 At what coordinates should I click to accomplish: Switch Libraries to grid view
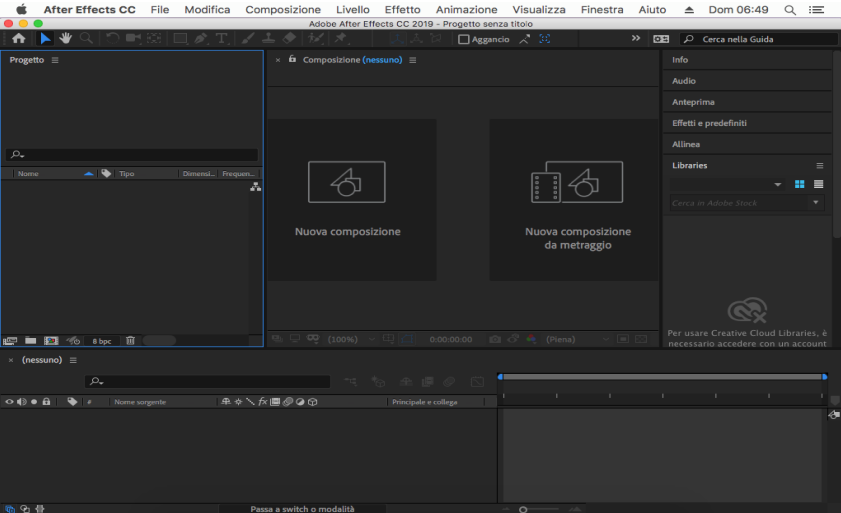(799, 184)
